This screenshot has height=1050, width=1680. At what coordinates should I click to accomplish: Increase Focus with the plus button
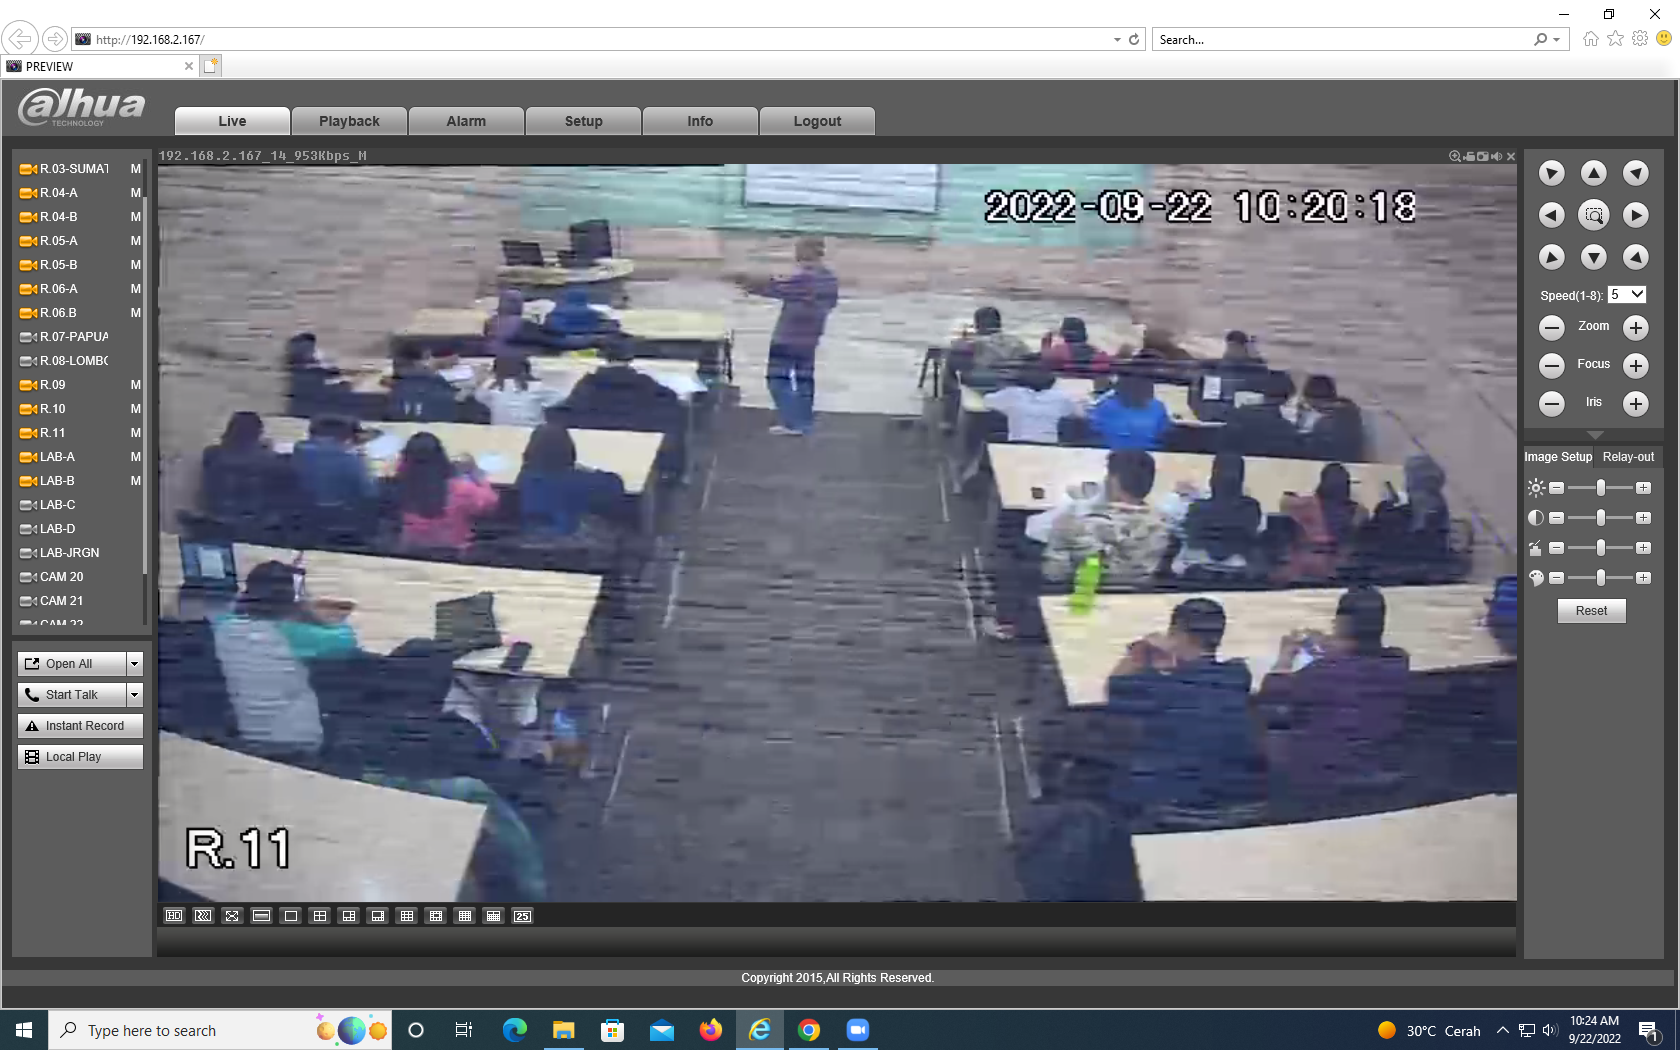(1635, 365)
